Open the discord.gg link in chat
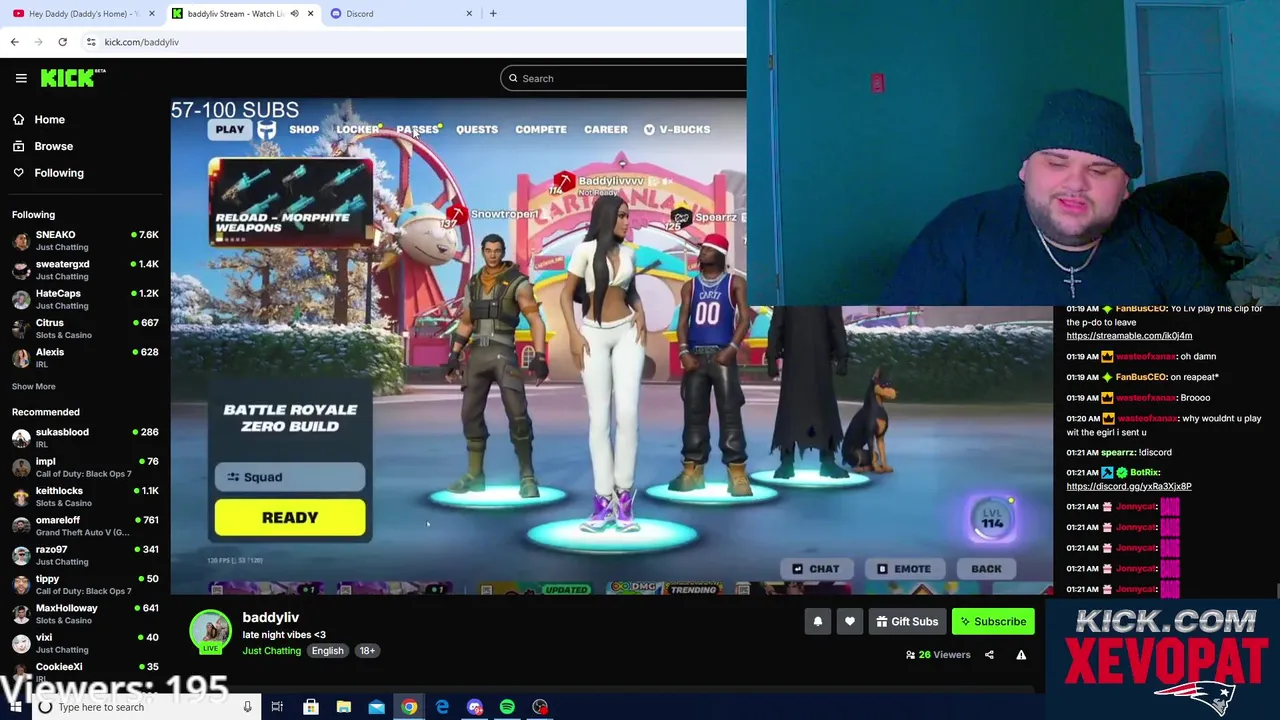Image resolution: width=1280 pixels, height=720 pixels. click(x=1129, y=486)
